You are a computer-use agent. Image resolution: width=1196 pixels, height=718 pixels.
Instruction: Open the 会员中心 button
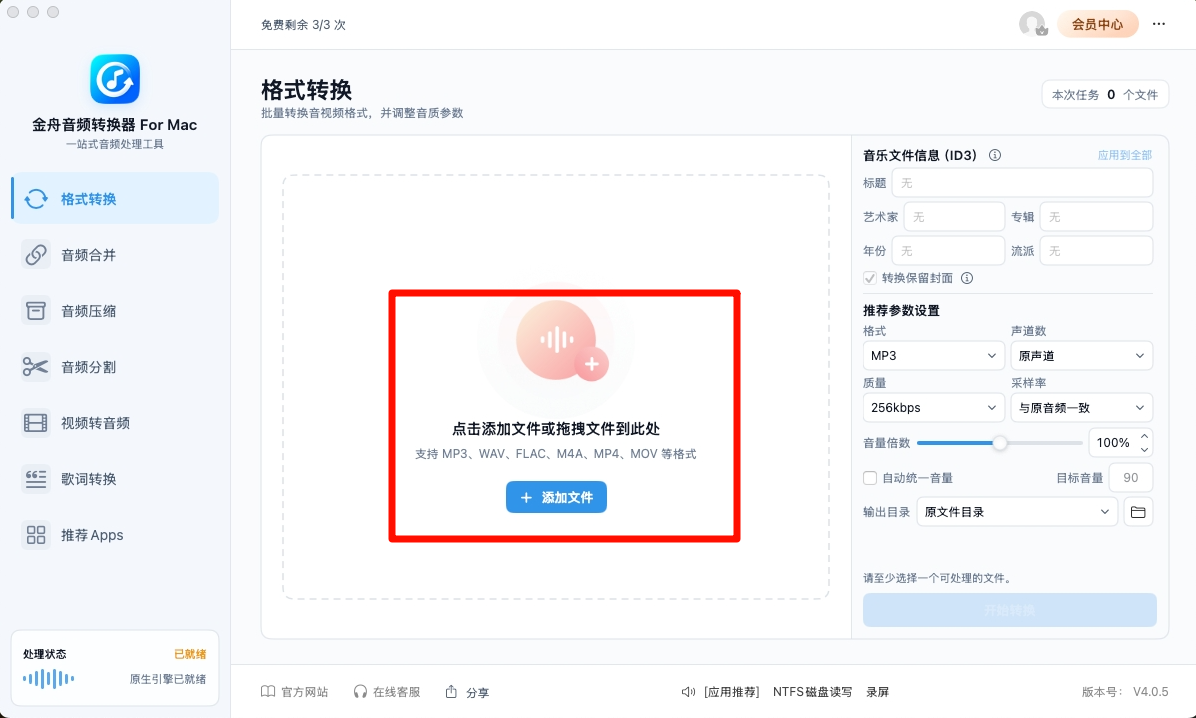tap(1098, 24)
